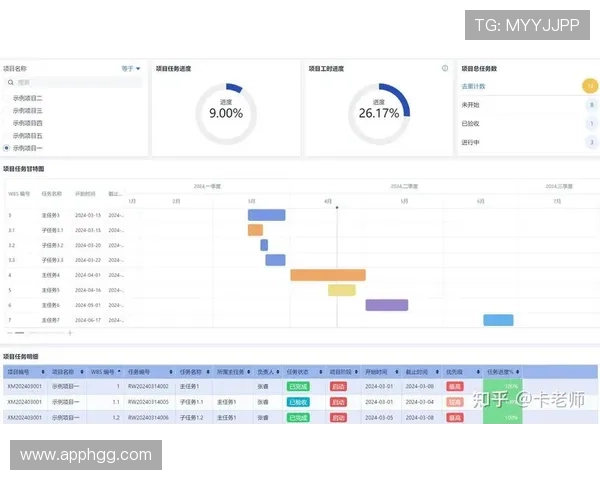Click the count badge beside 去重计数
This screenshot has height=480, width=600.
[x=590, y=86]
